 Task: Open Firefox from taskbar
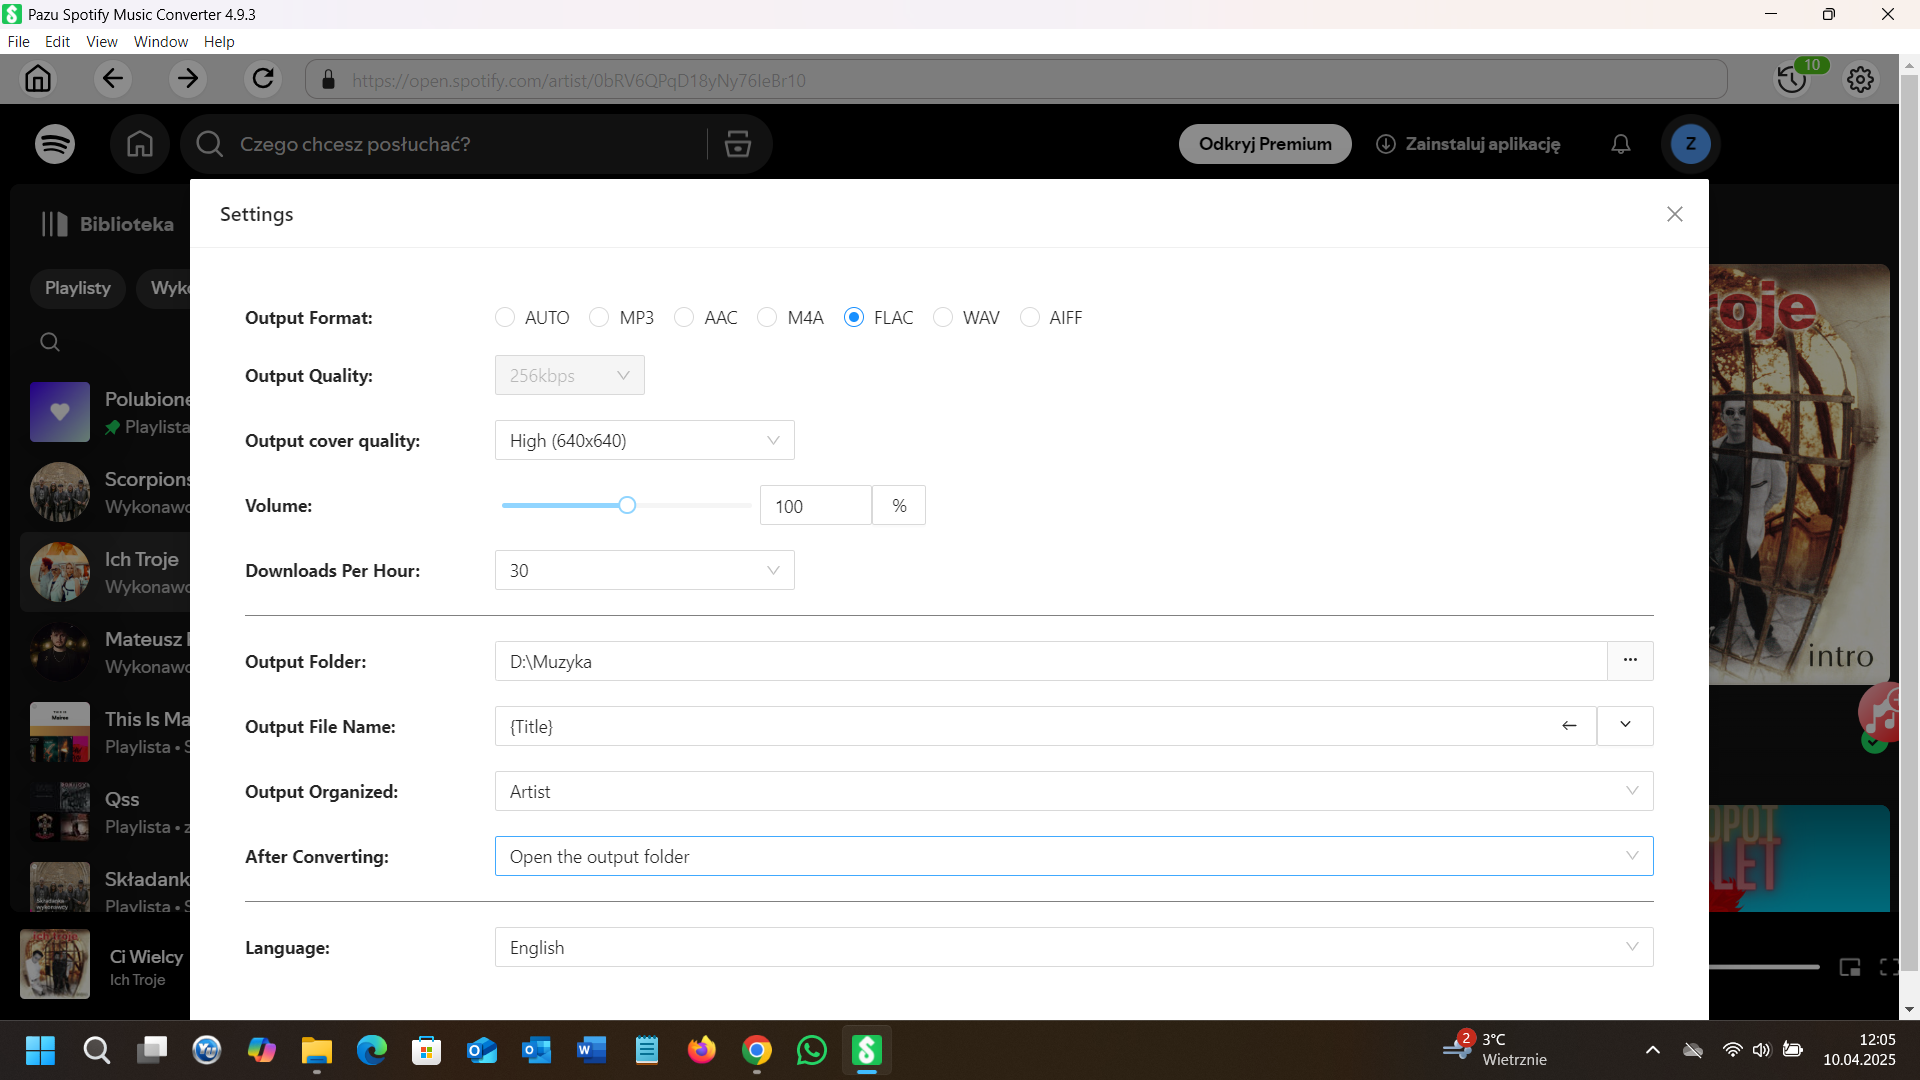(x=702, y=1050)
